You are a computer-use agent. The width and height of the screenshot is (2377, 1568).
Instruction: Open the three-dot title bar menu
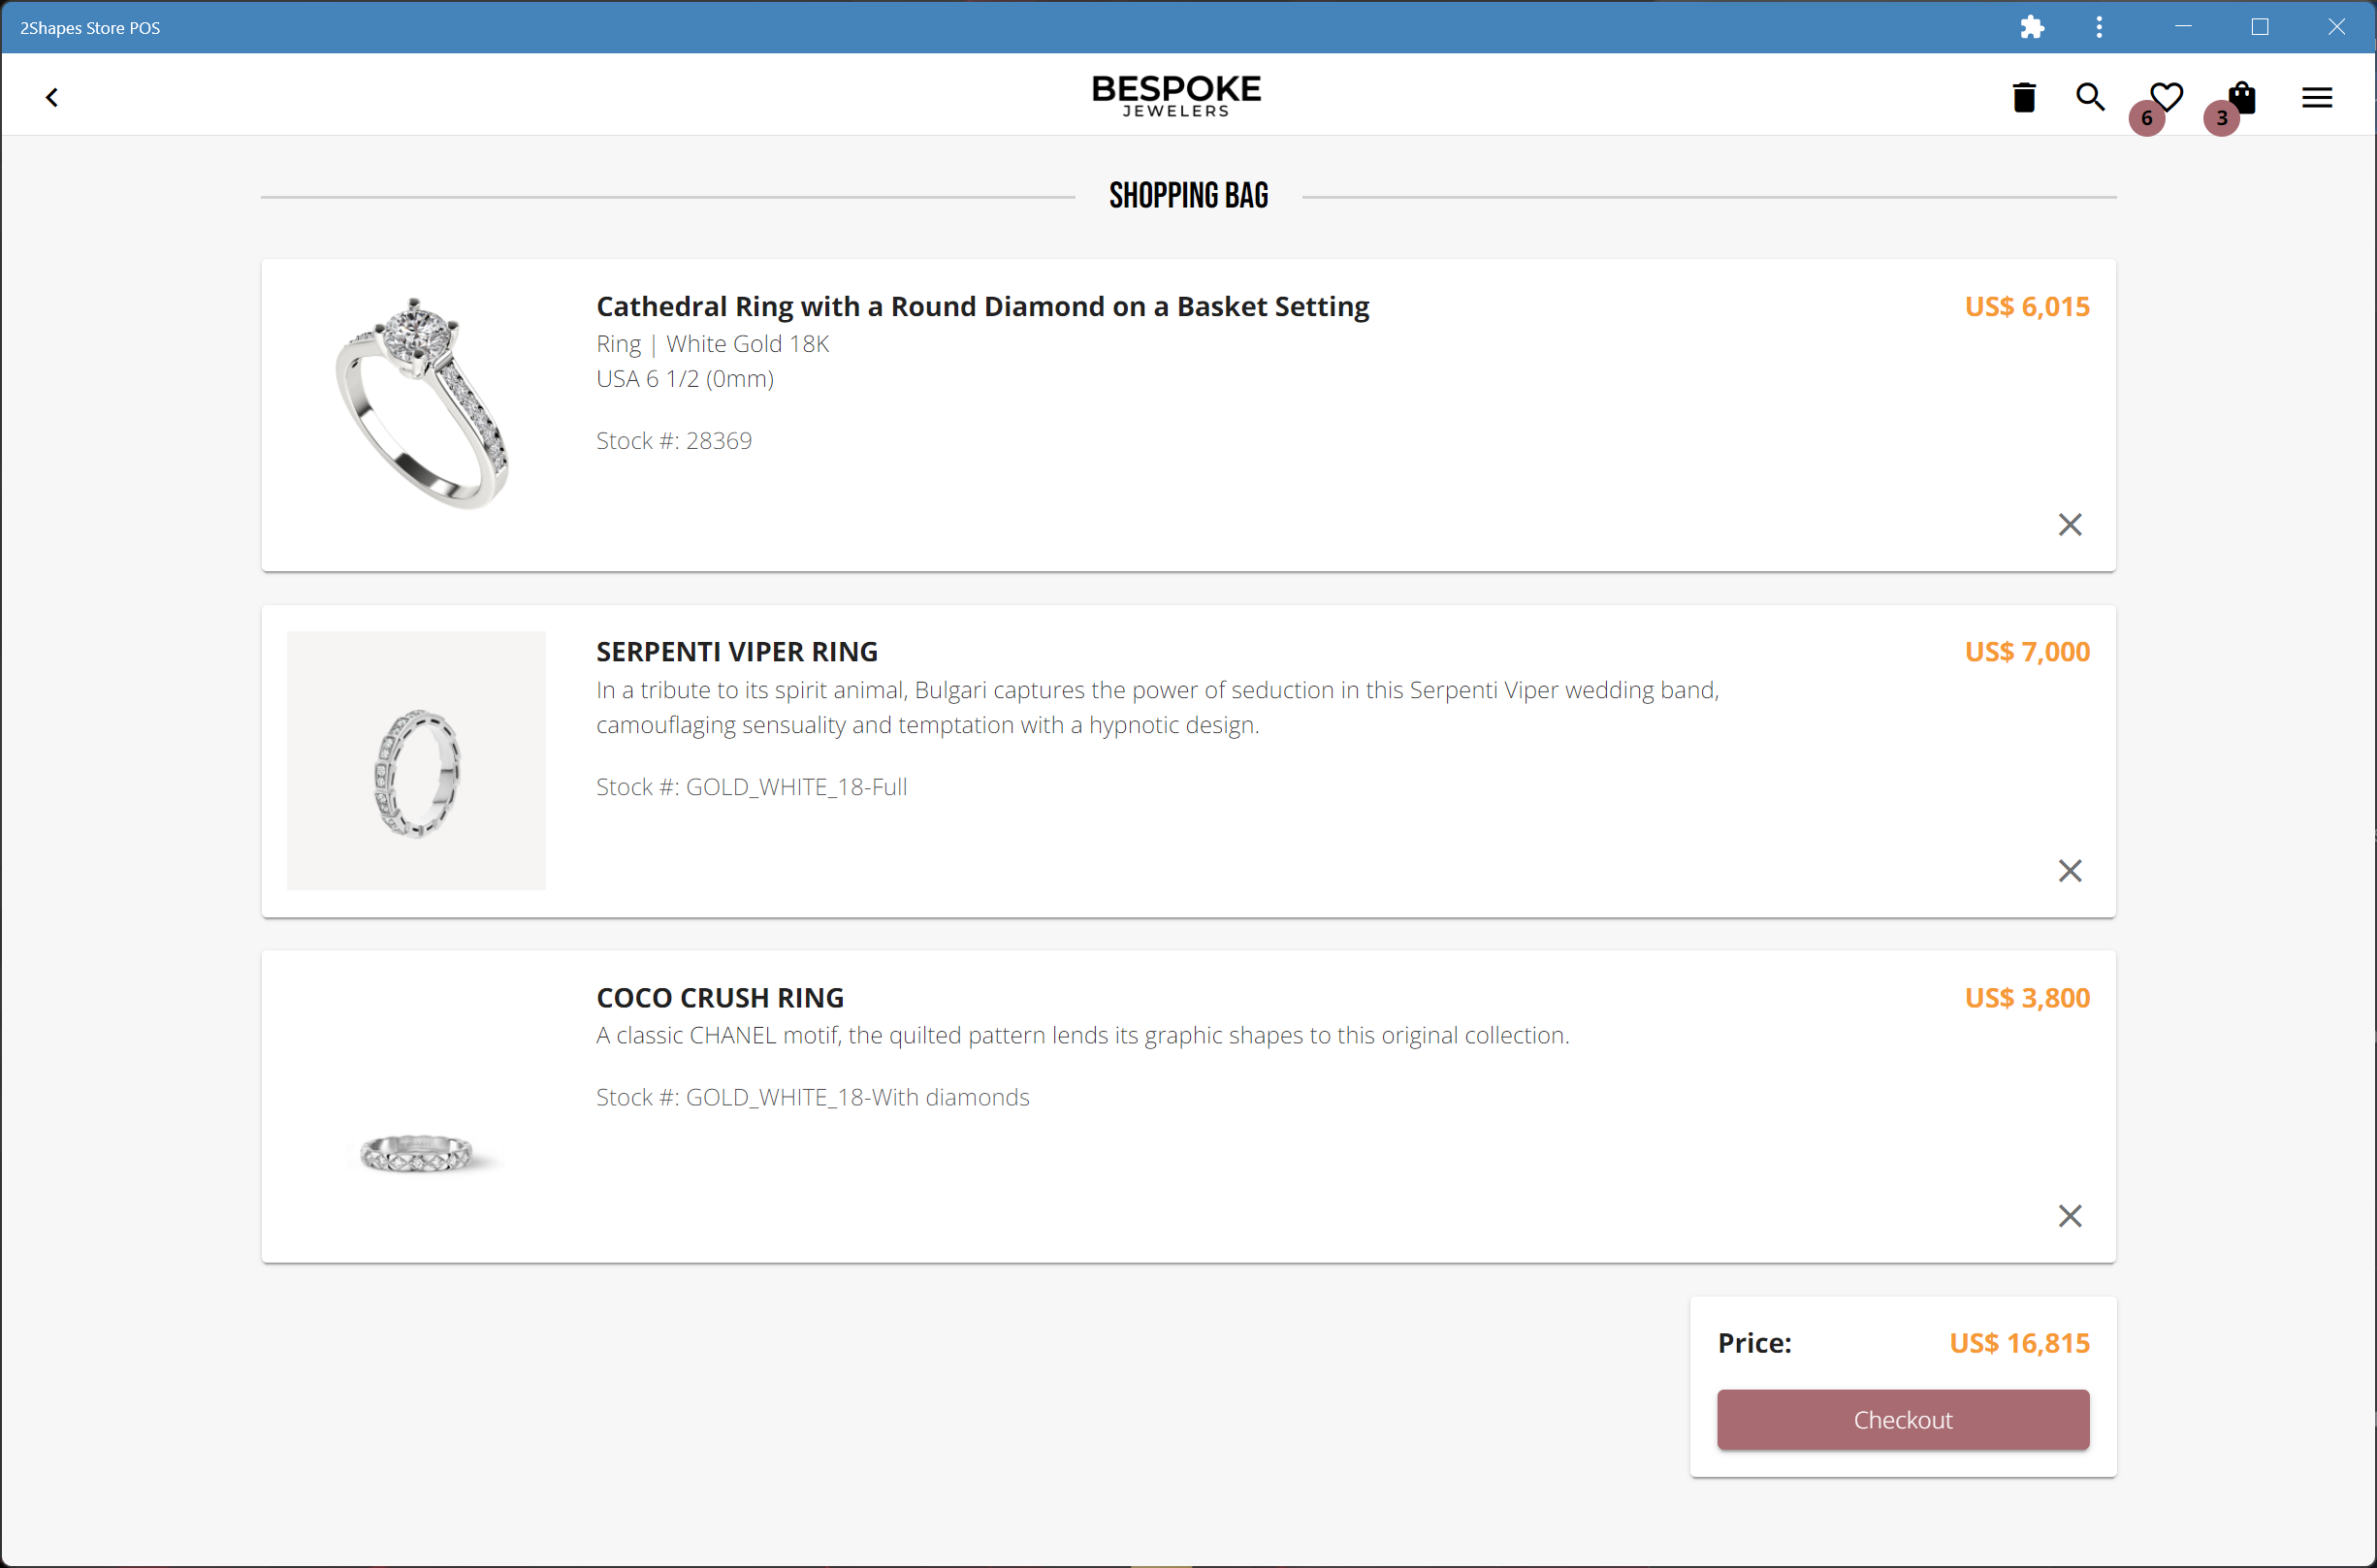(2099, 27)
